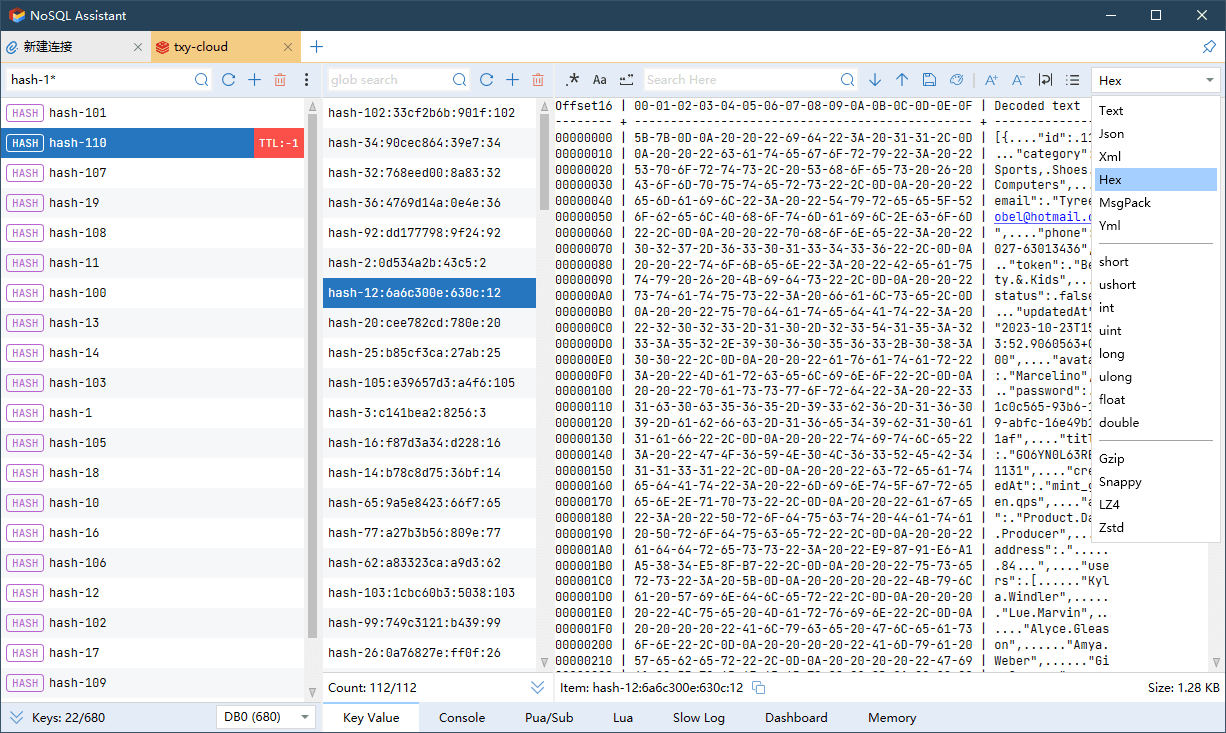Click the save value disk icon

coord(929,80)
